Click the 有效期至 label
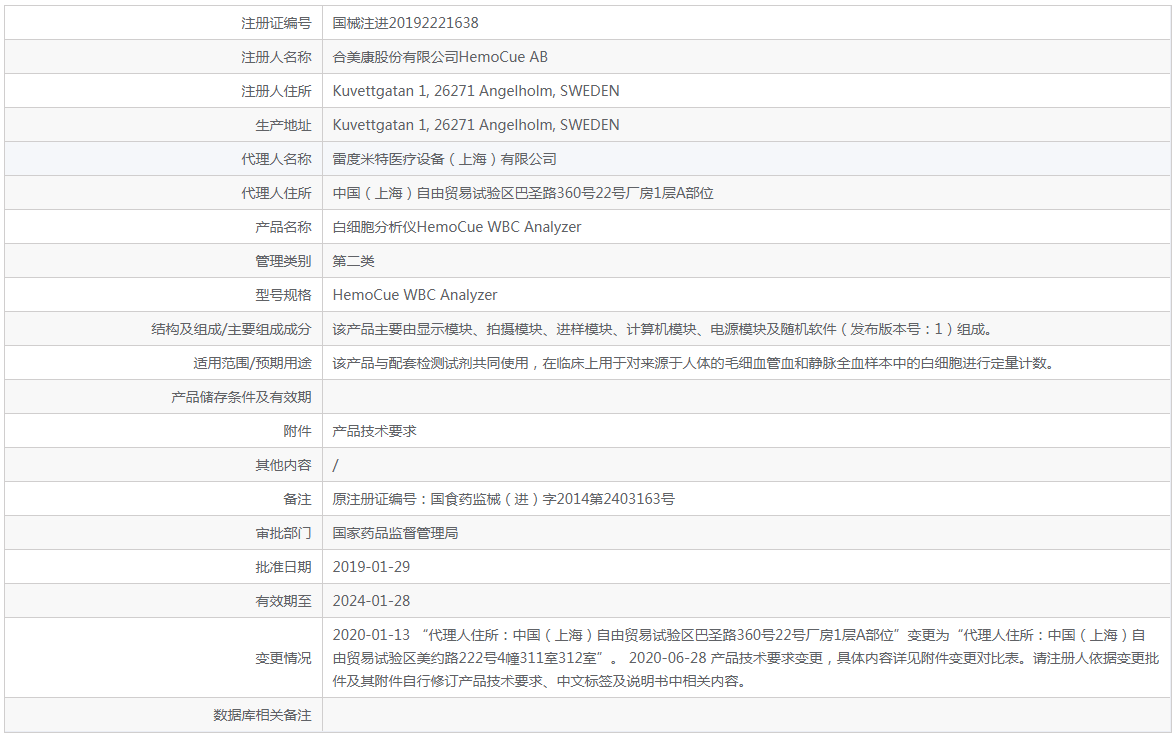 (283, 601)
